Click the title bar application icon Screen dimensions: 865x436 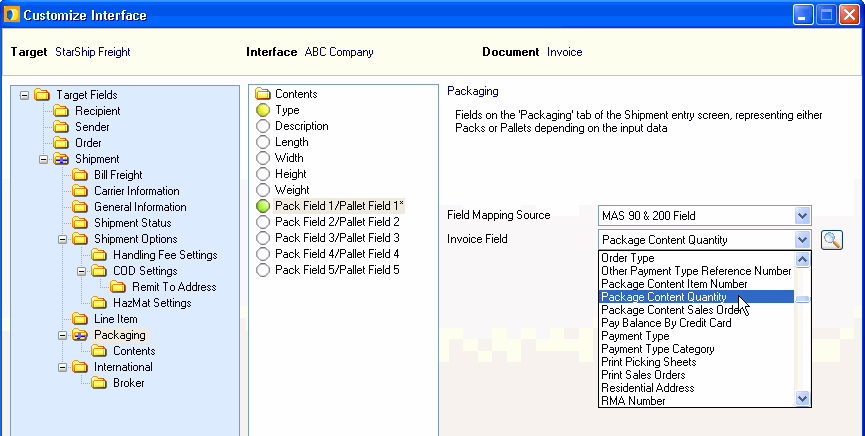(x=11, y=14)
